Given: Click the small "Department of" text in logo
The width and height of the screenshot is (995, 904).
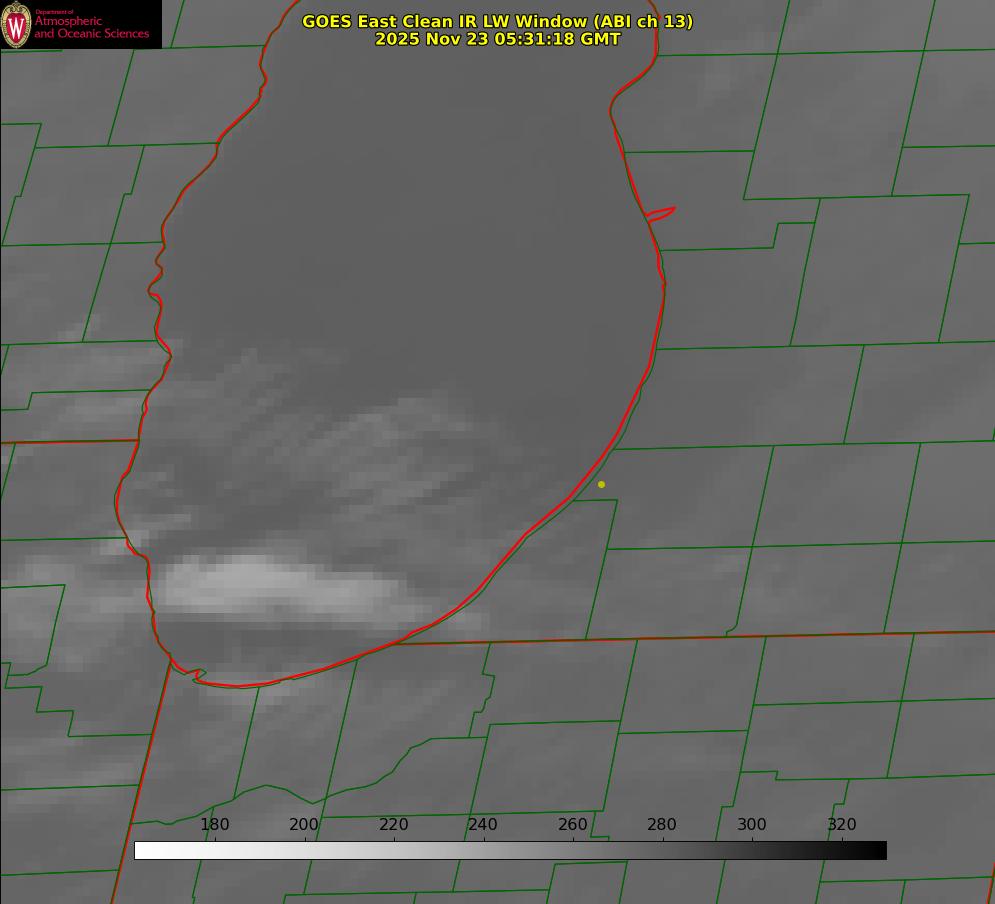Looking at the screenshot, I should [54, 11].
